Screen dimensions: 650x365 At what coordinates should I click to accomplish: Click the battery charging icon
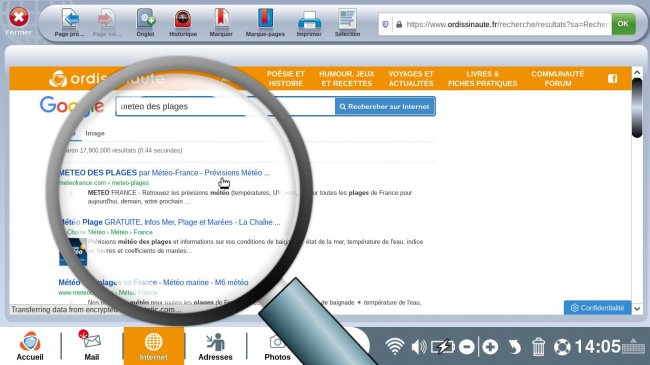click(443, 347)
